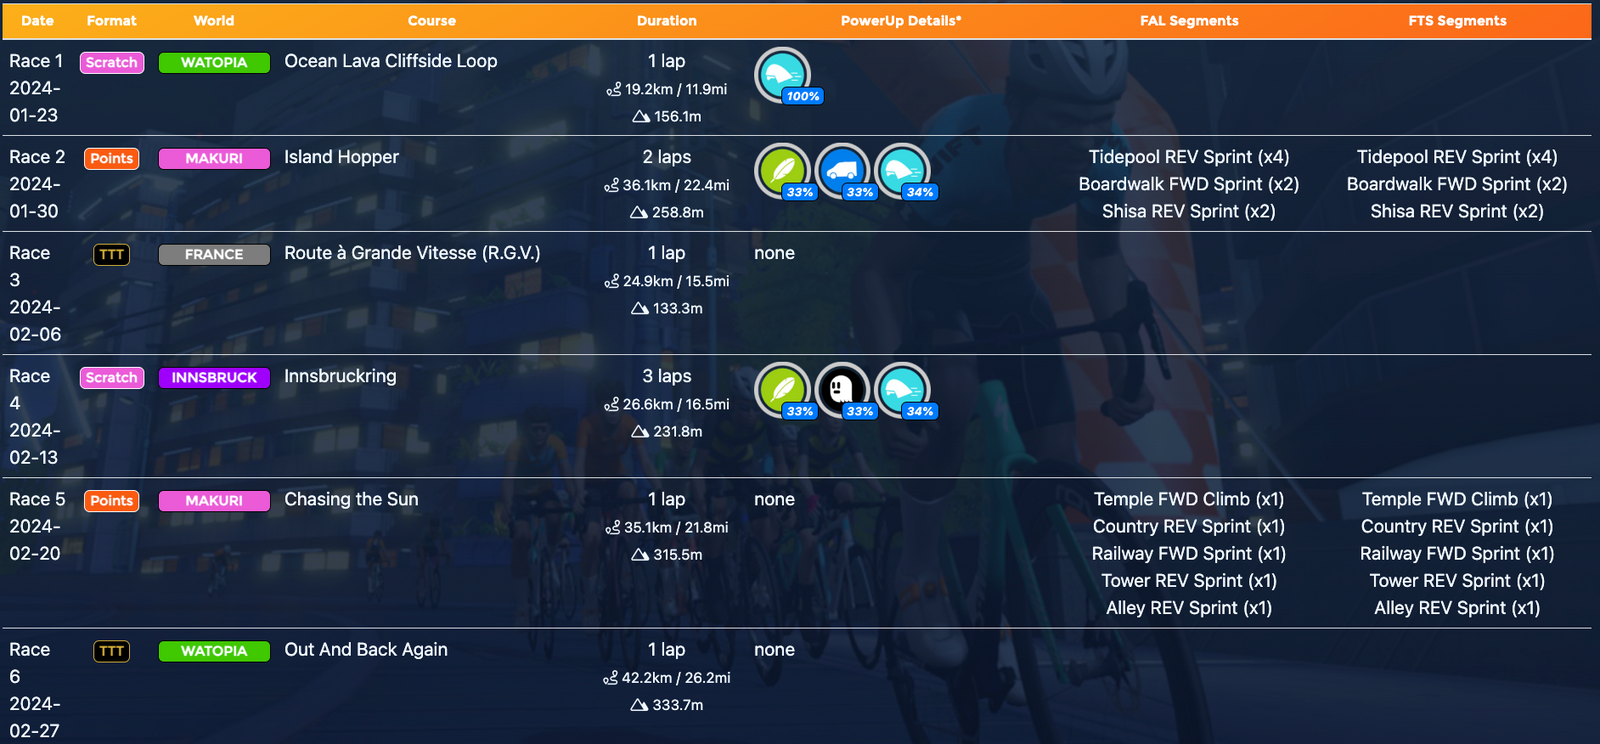Image resolution: width=1600 pixels, height=744 pixels.
Task: Click the 3 laps duration text
Action: pos(667,376)
